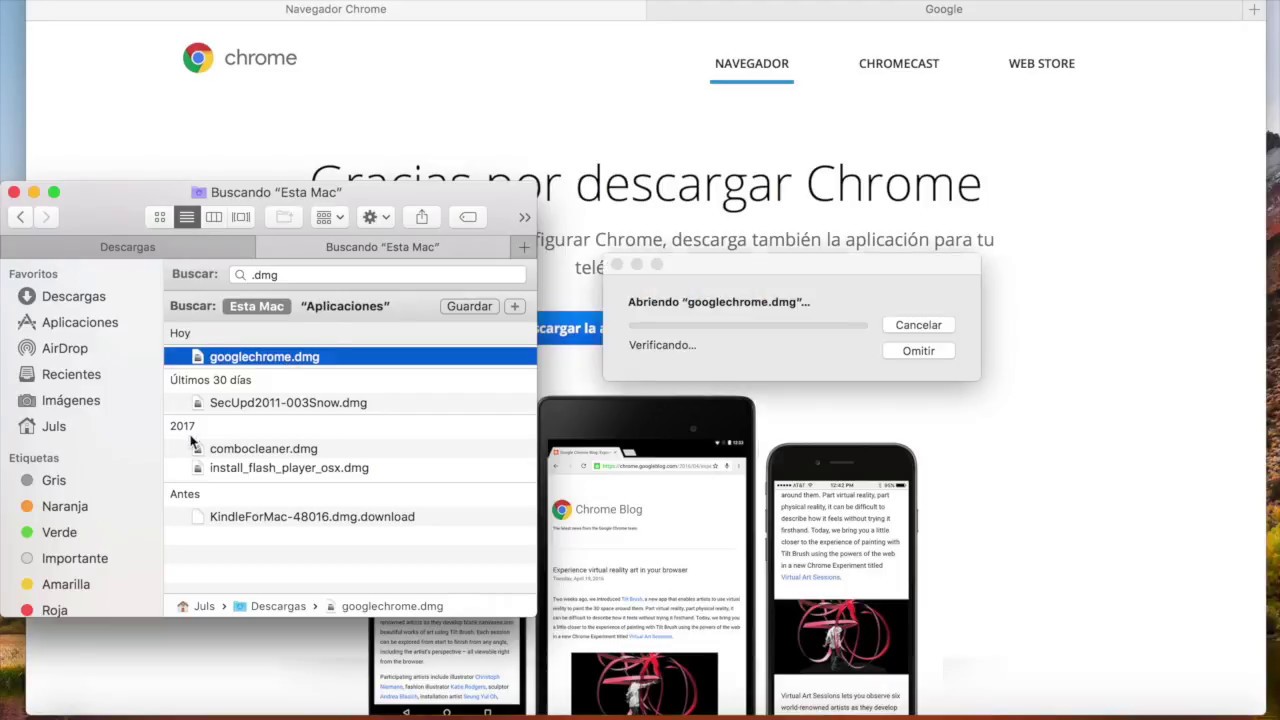Click Omitir to skip verification
The image size is (1280, 720).
pos(918,351)
